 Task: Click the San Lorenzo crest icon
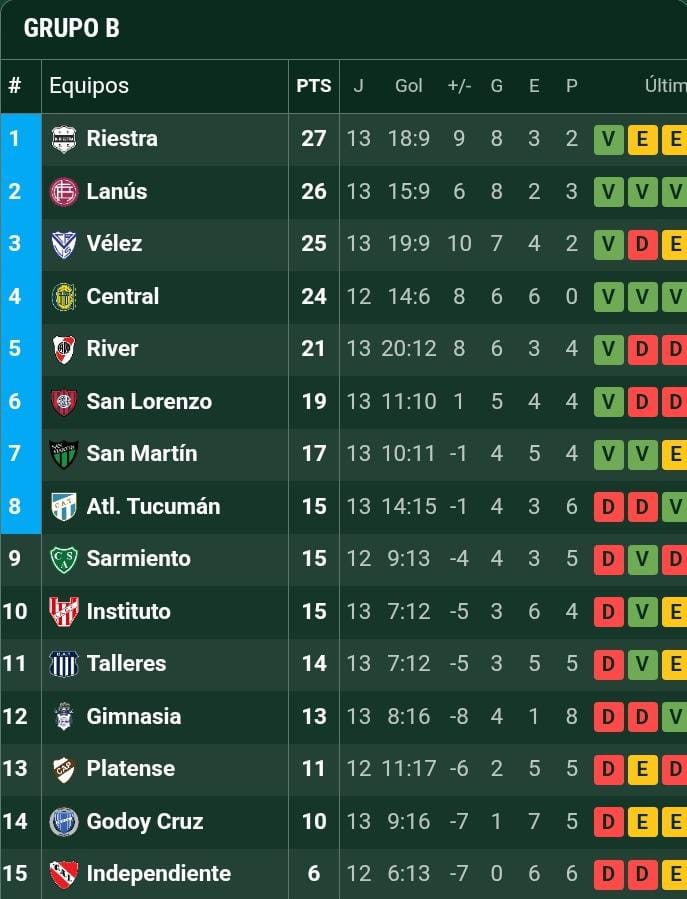point(64,402)
